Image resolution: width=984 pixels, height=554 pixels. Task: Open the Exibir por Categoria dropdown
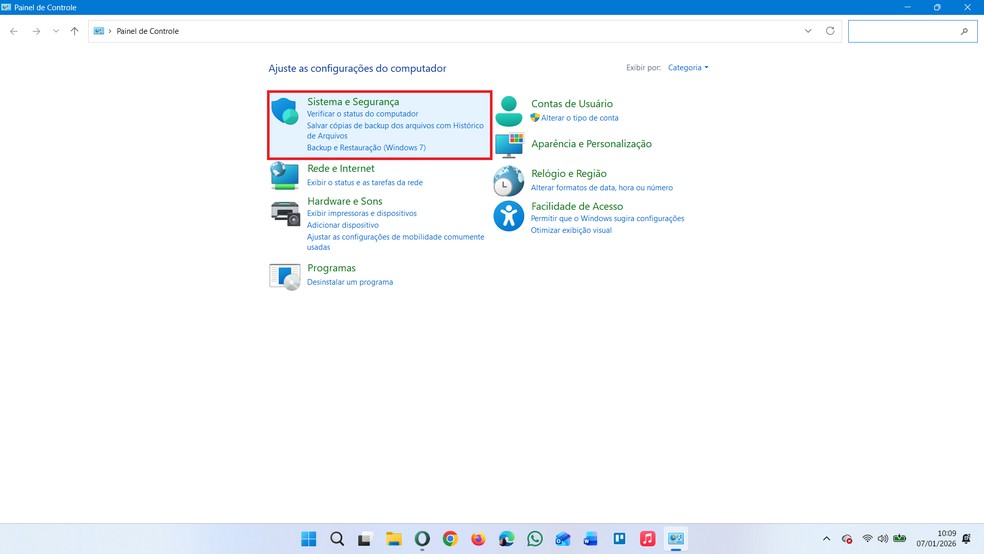(x=688, y=68)
